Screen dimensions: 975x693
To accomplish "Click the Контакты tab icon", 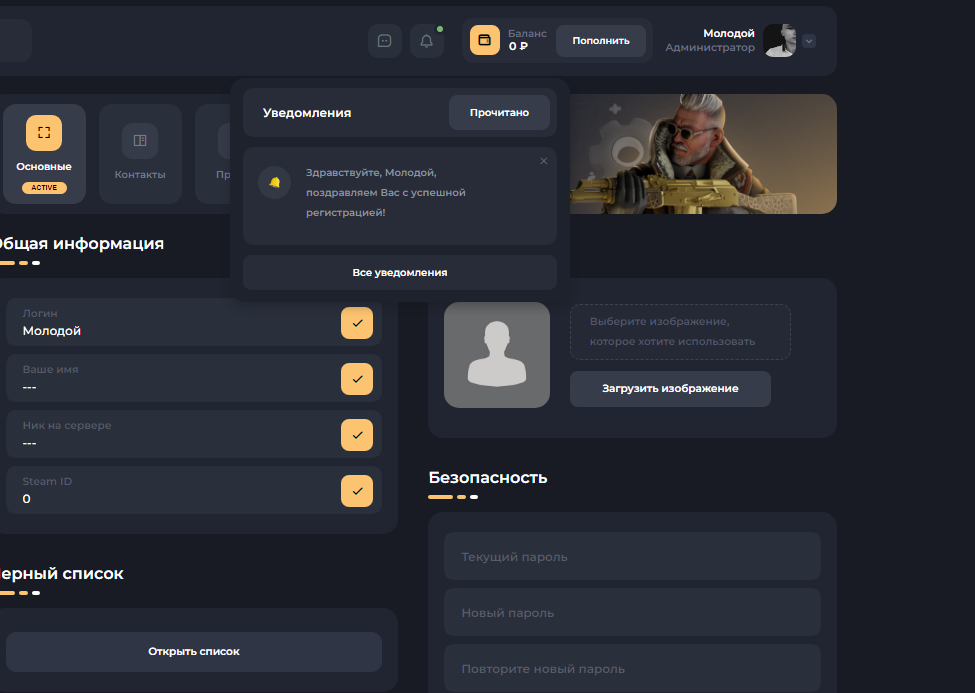I will (x=140, y=141).
